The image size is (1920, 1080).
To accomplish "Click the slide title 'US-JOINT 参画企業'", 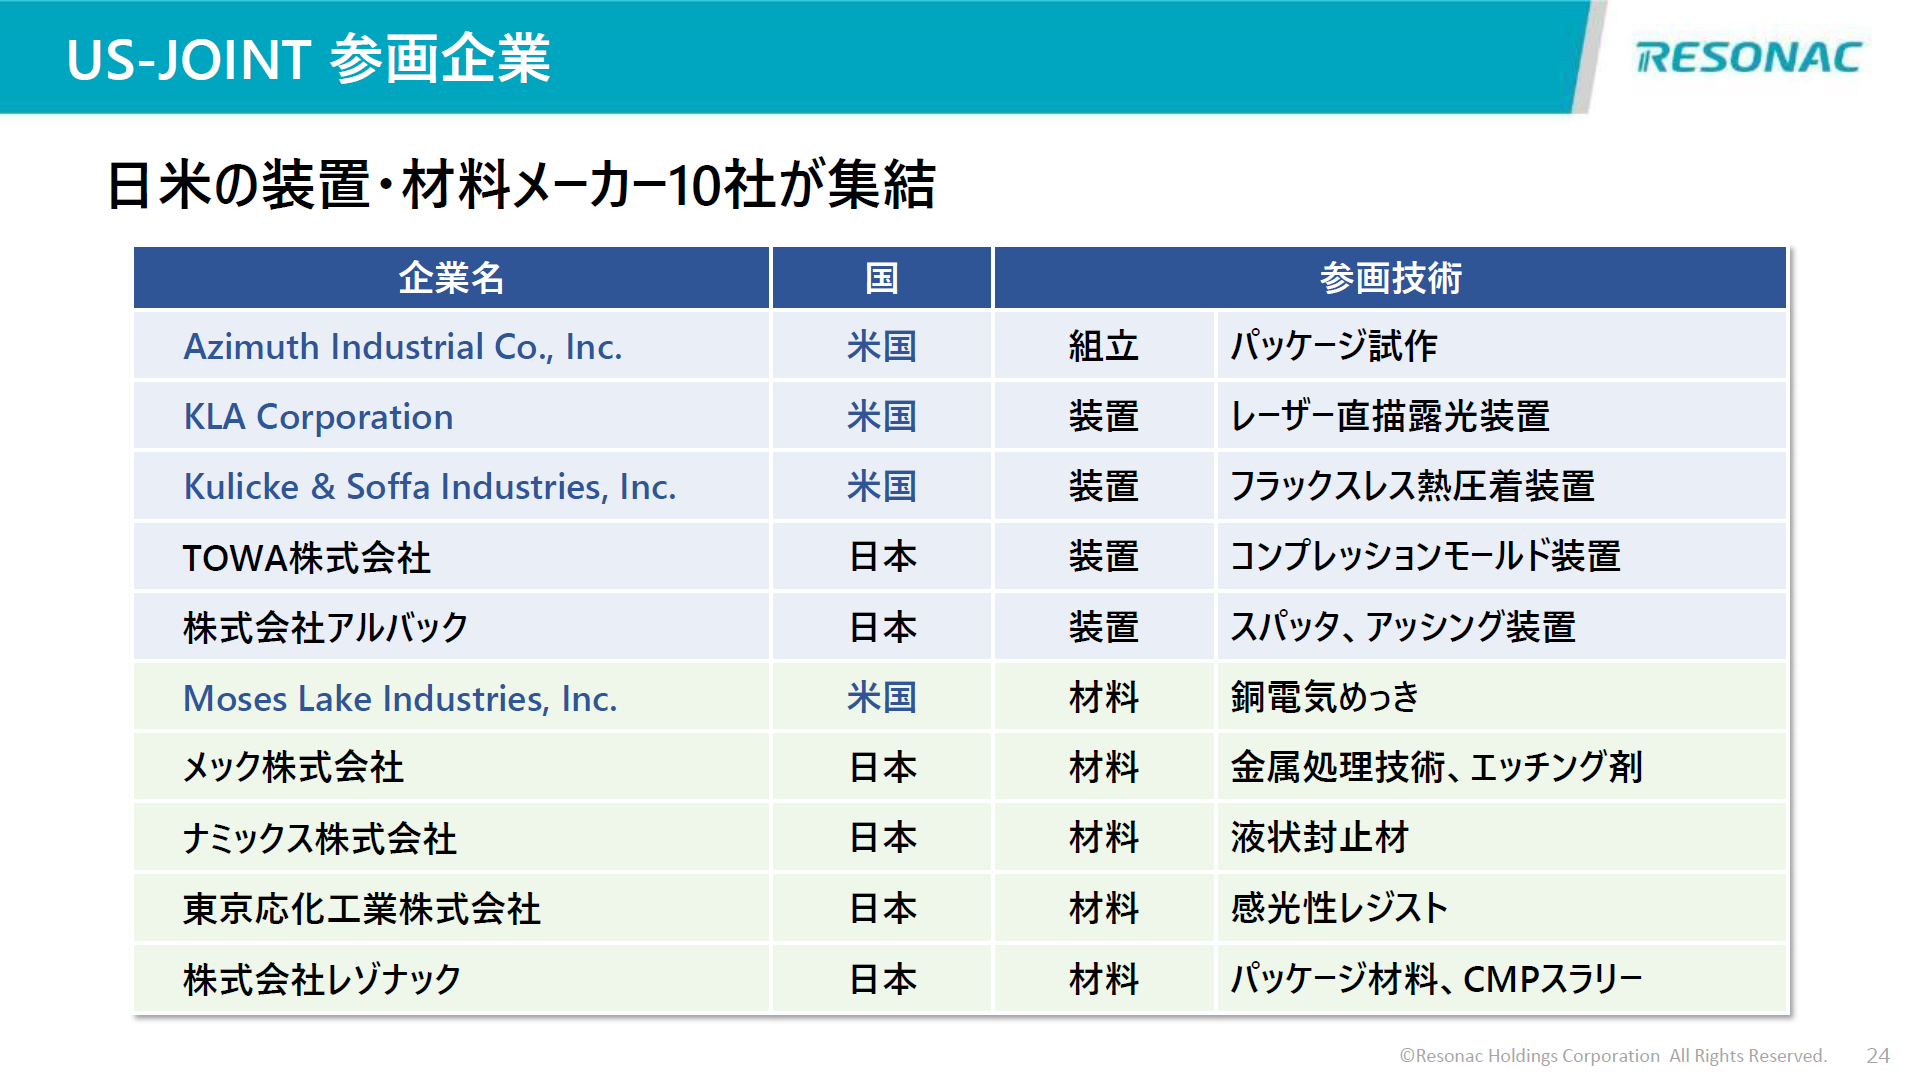I will coord(308,59).
